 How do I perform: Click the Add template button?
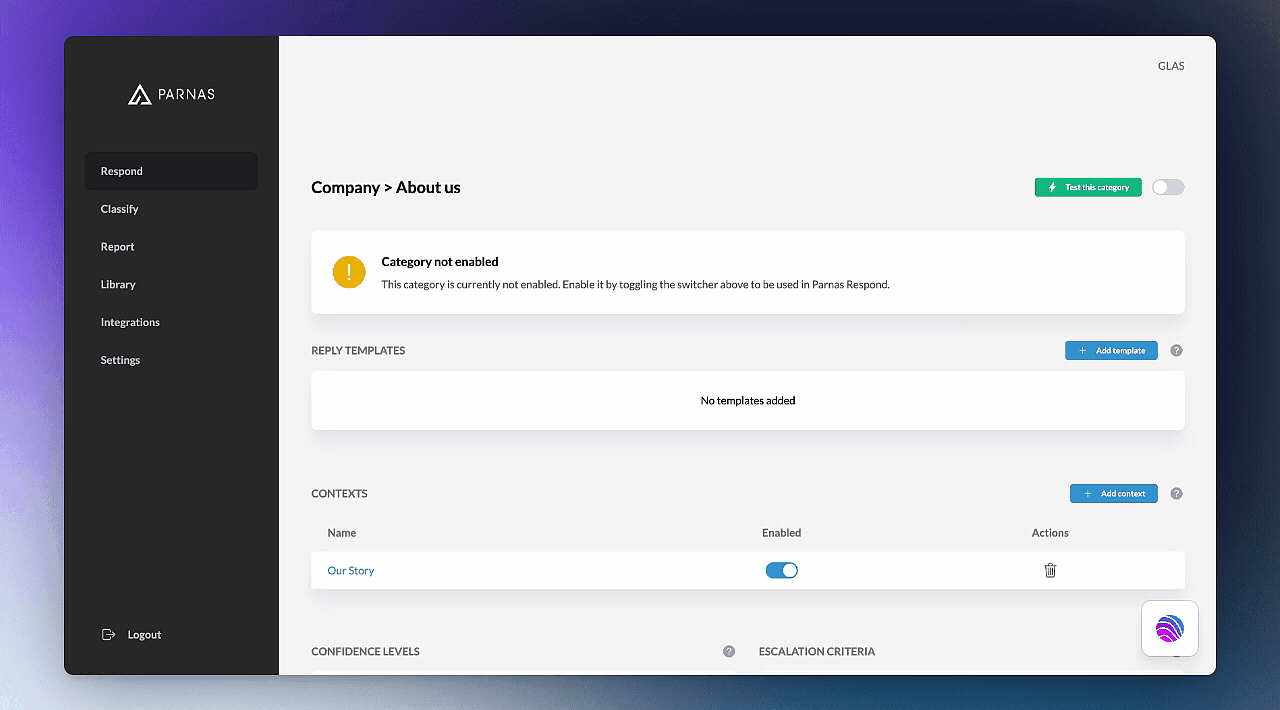1111,351
